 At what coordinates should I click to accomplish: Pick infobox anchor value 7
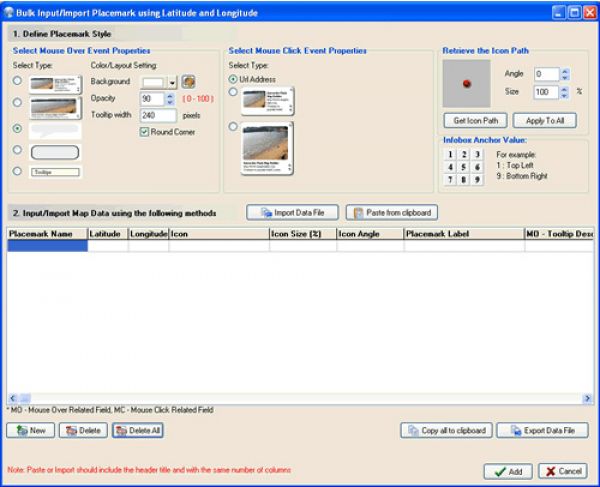[450, 180]
